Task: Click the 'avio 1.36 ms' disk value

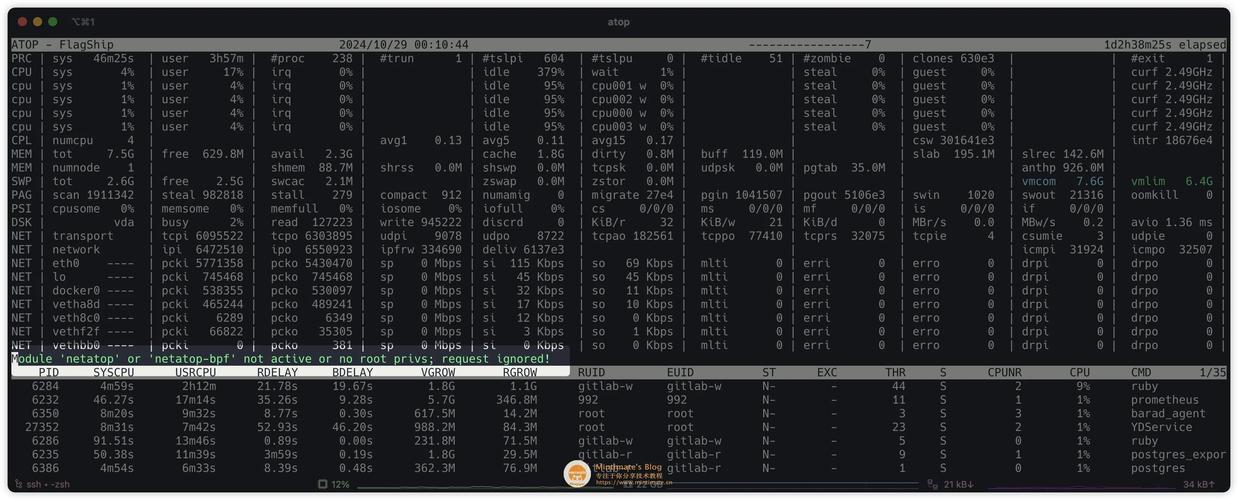Action: coord(1172,222)
